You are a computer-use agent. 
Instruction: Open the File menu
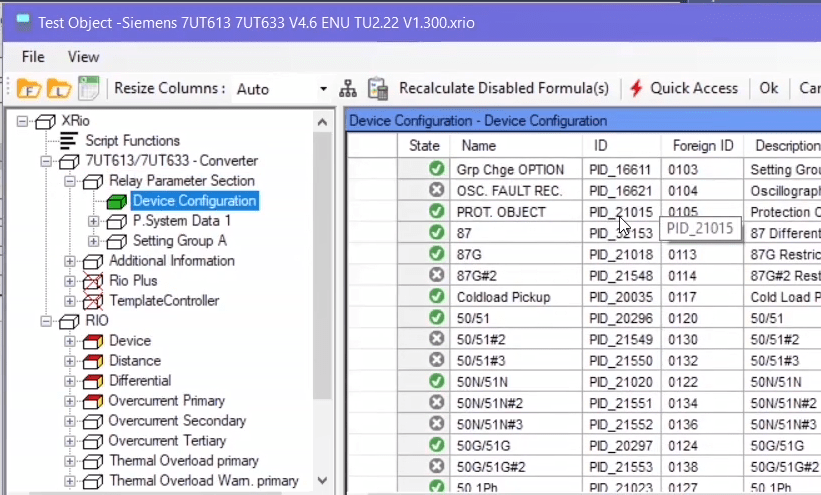point(33,57)
